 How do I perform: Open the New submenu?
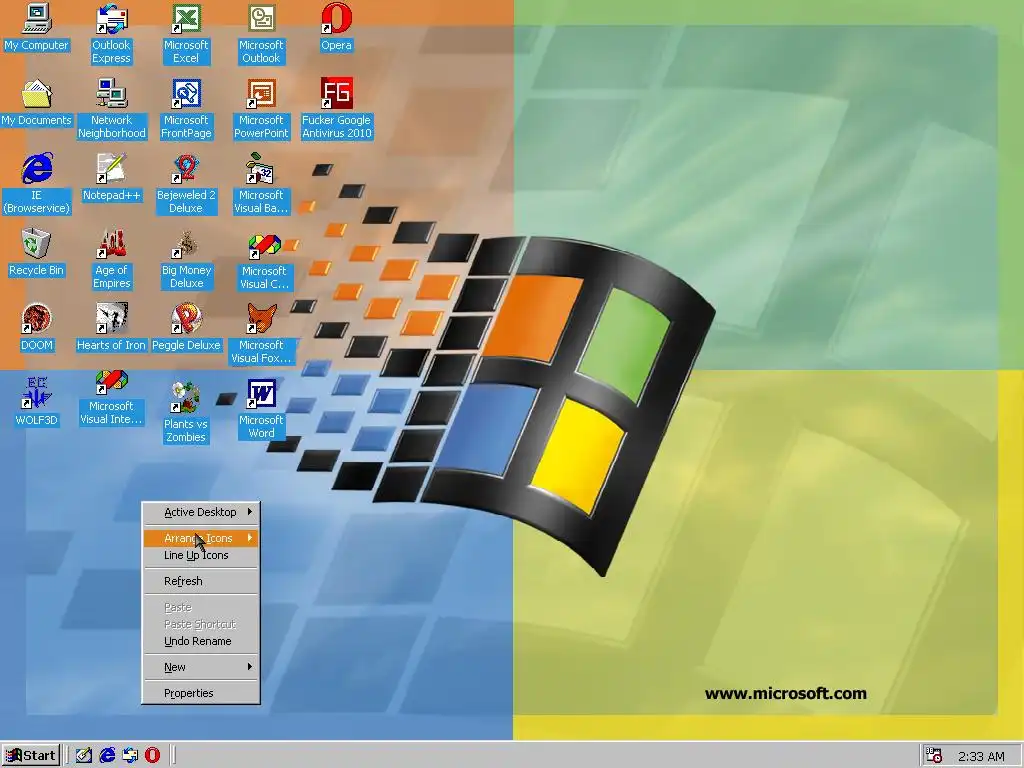point(201,667)
